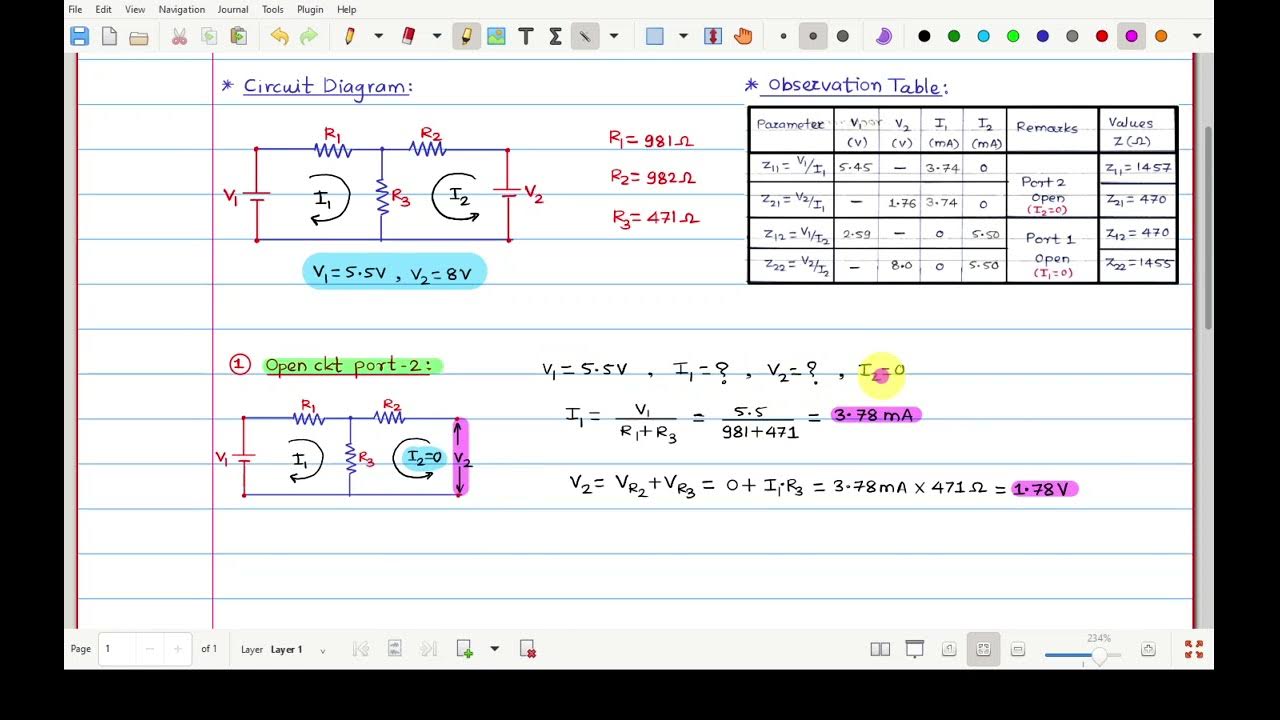The width and height of the screenshot is (1280, 720).
Task: Click the Copy icon
Action: tap(209, 37)
